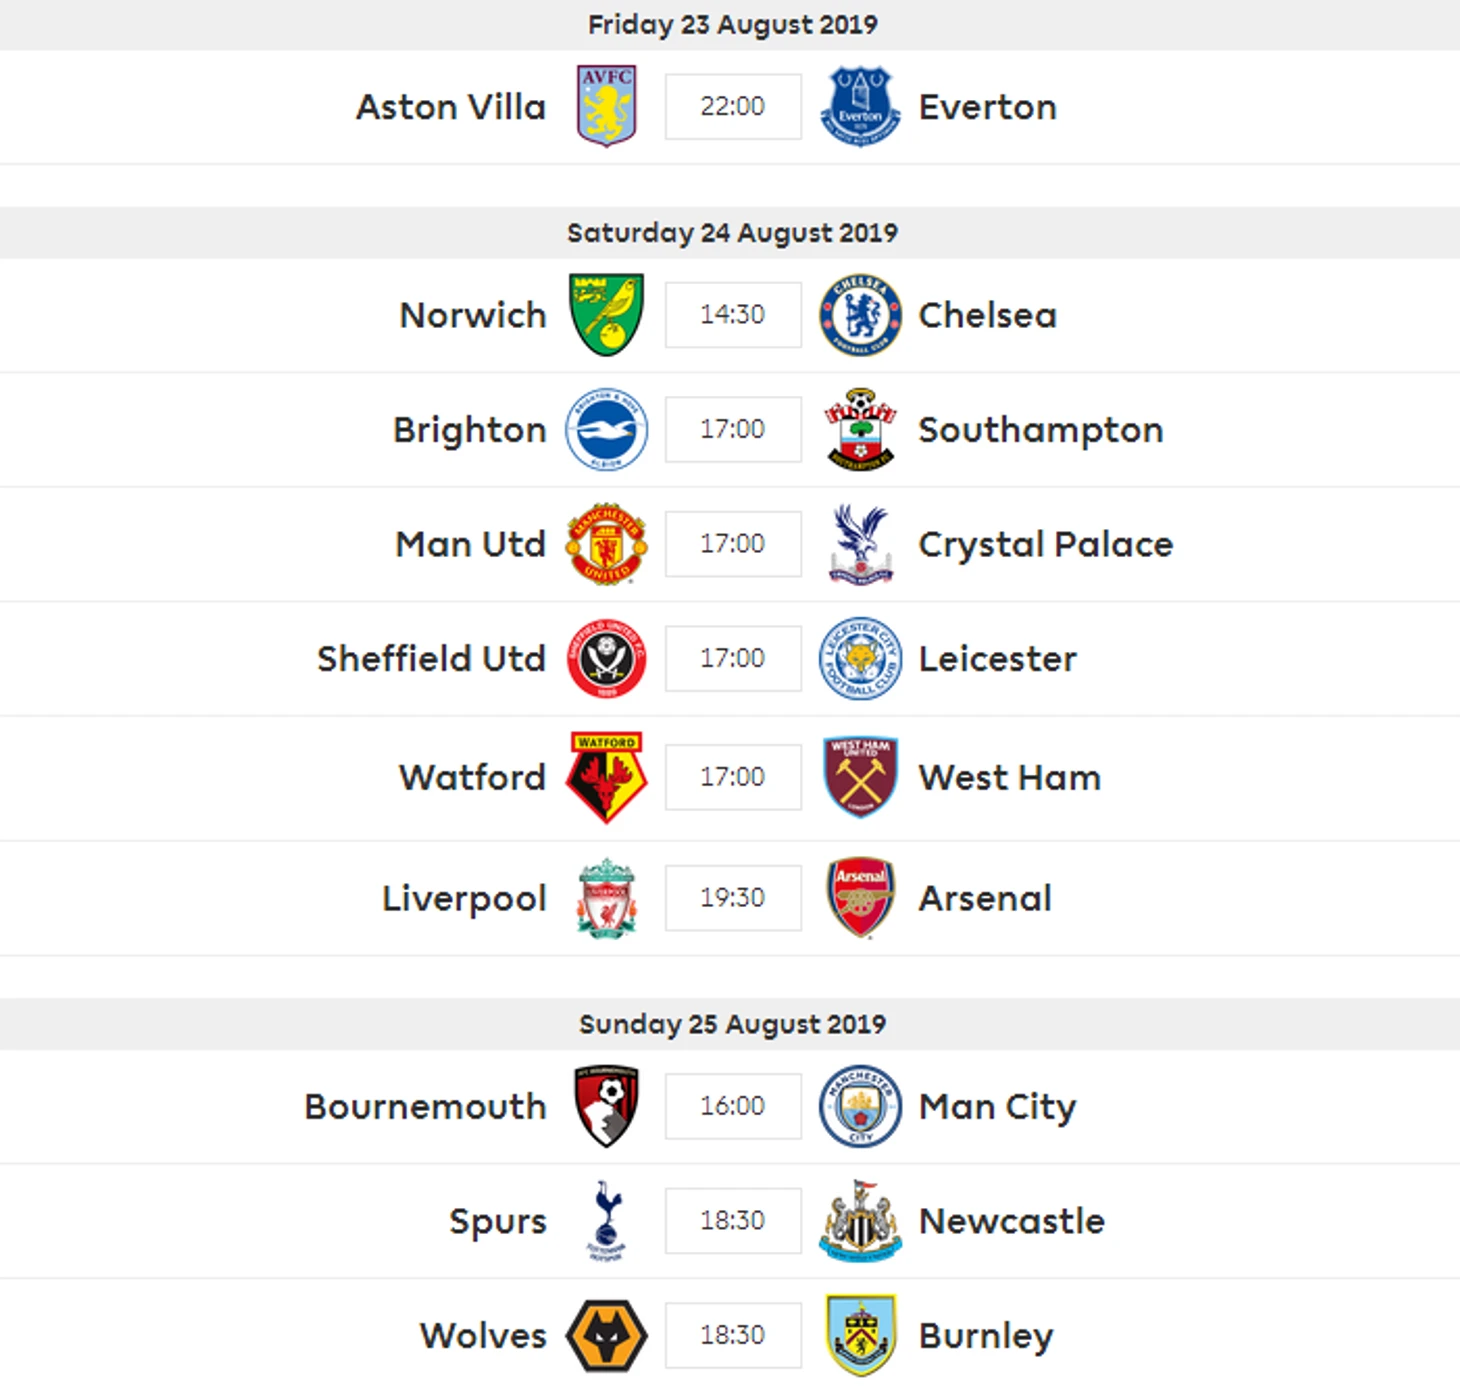Click the Everton club crest

coord(860,106)
